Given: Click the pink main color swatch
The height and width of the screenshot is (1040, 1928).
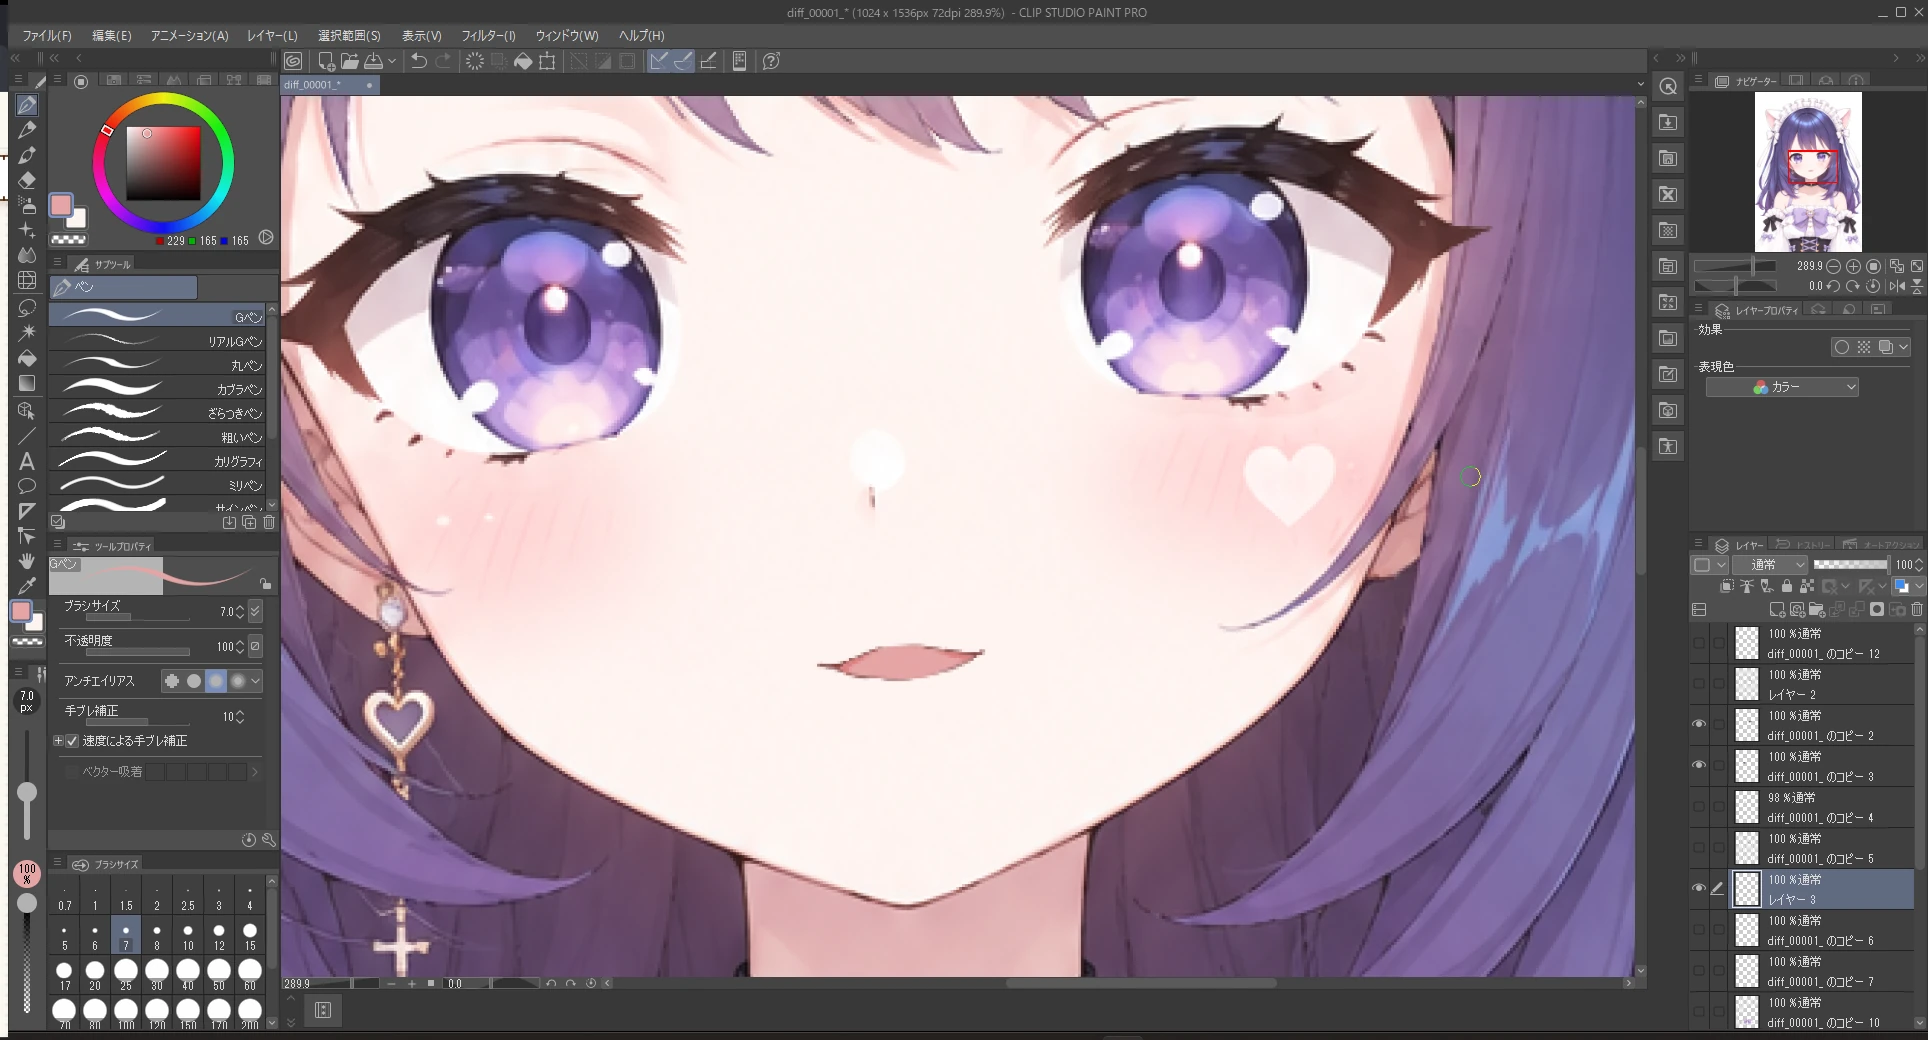Looking at the screenshot, I should pos(61,205).
